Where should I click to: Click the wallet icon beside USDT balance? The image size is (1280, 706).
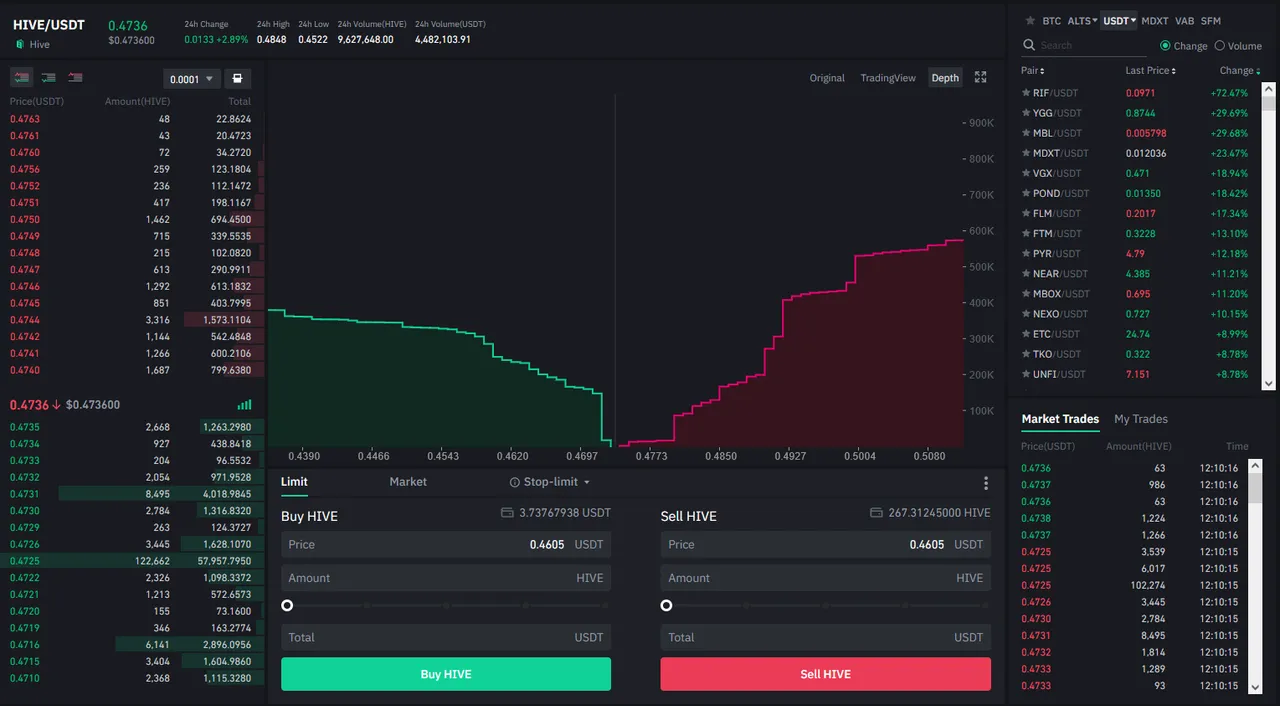click(x=507, y=512)
